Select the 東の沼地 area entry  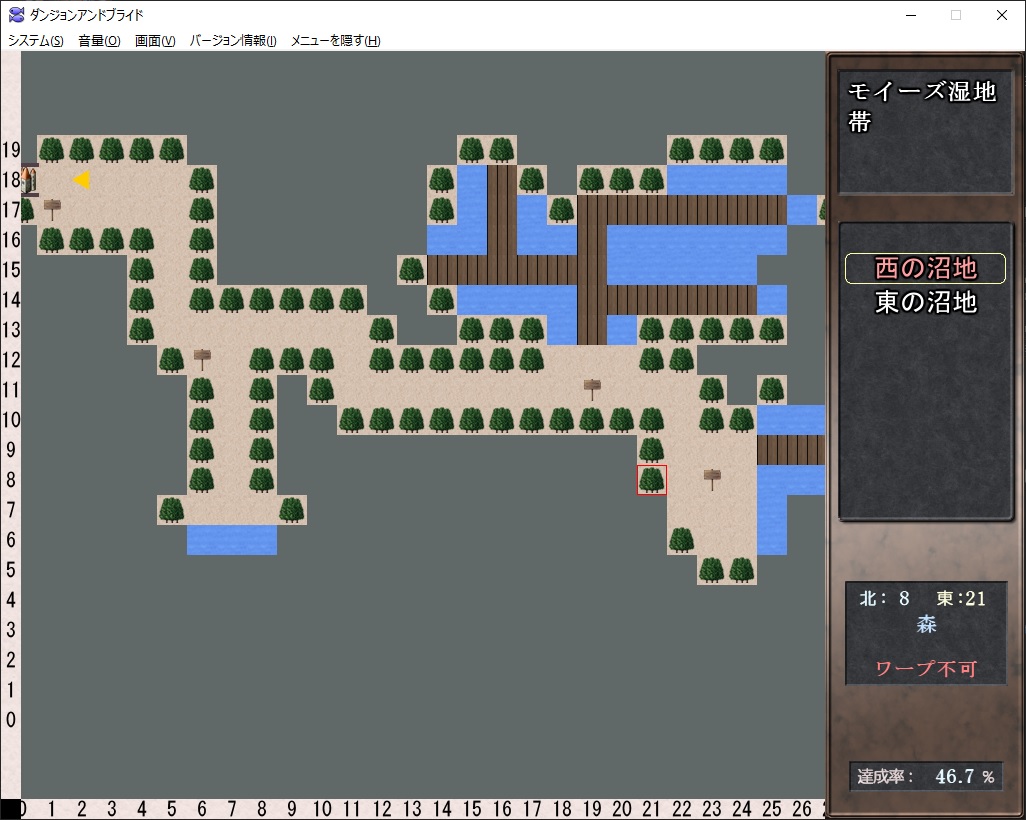click(x=925, y=302)
